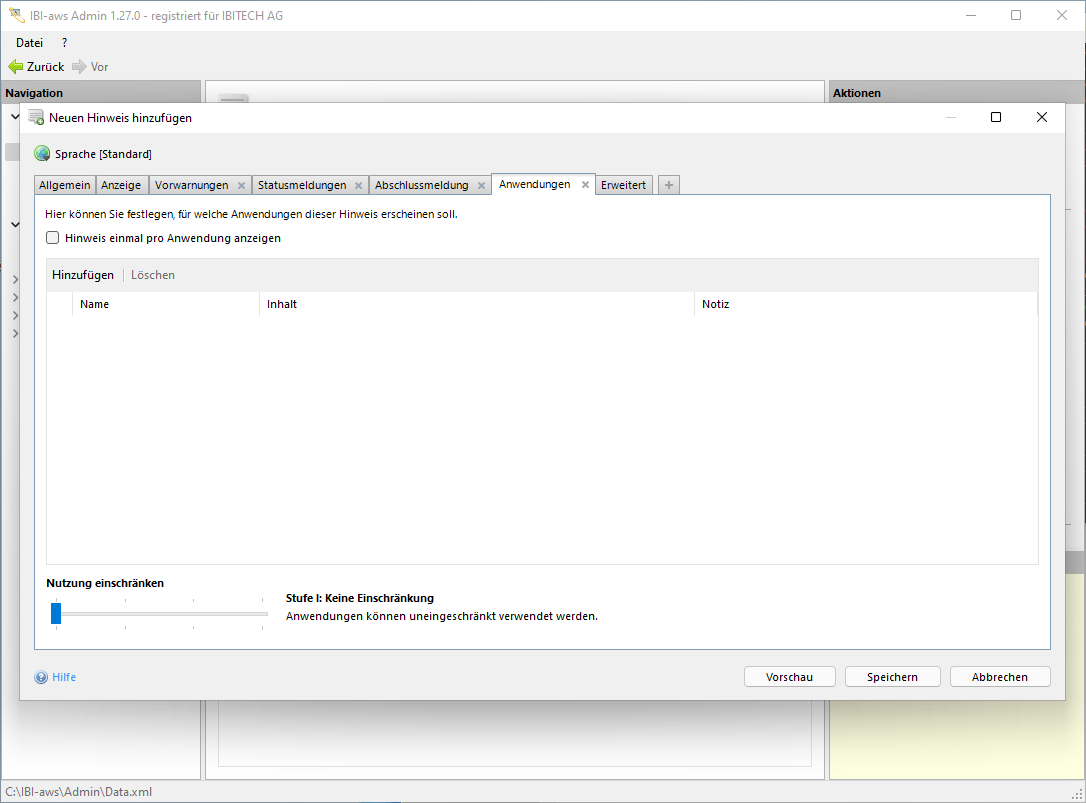Image resolution: width=1086 pixels, height=803 pixels.
Task: Click the Vorschau button
Action: click(x=789, y=677)
